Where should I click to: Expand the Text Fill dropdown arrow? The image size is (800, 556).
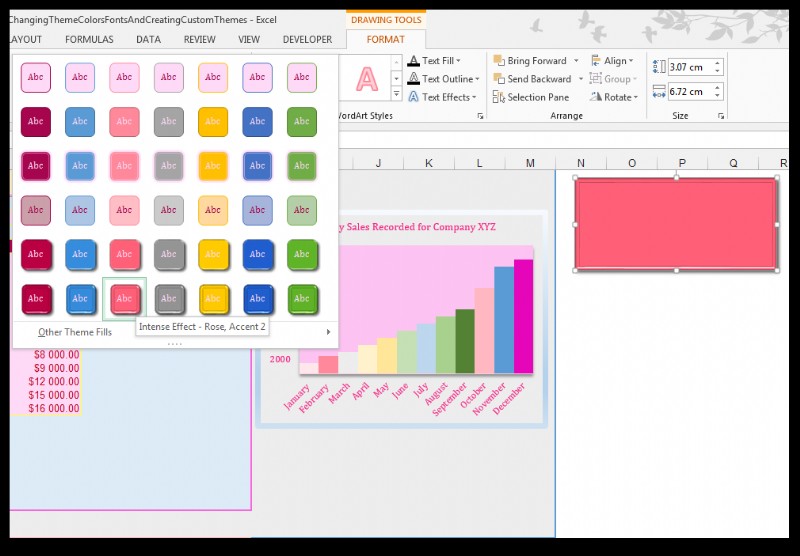[x=458, y=61]
